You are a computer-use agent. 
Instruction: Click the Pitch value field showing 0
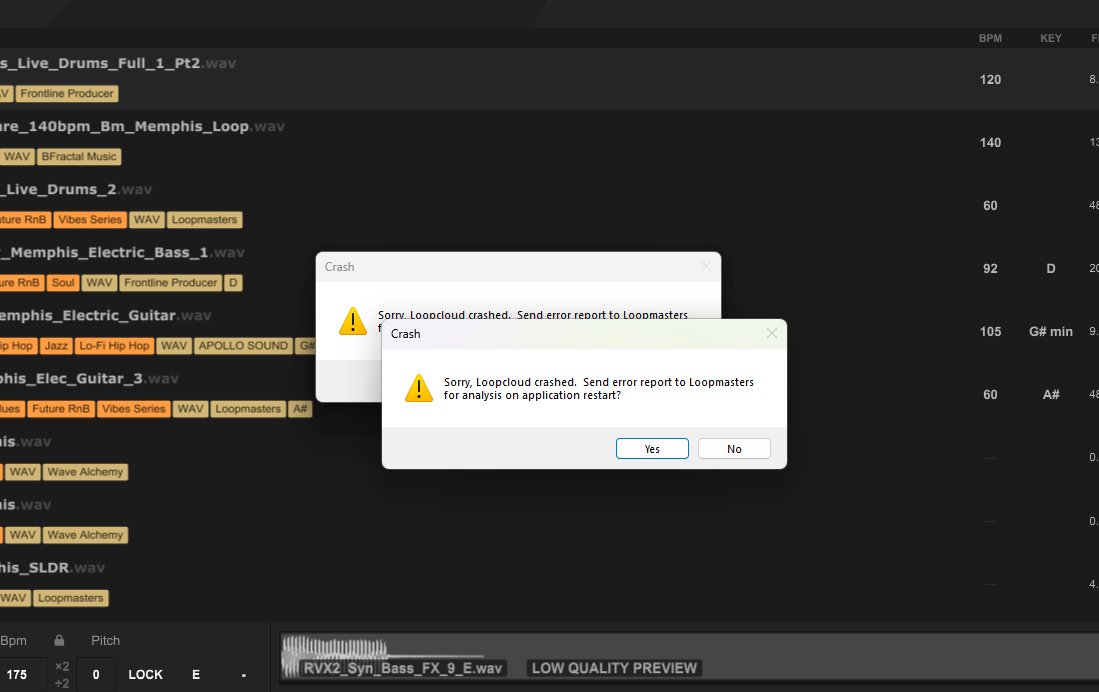[x=96, y=674]
